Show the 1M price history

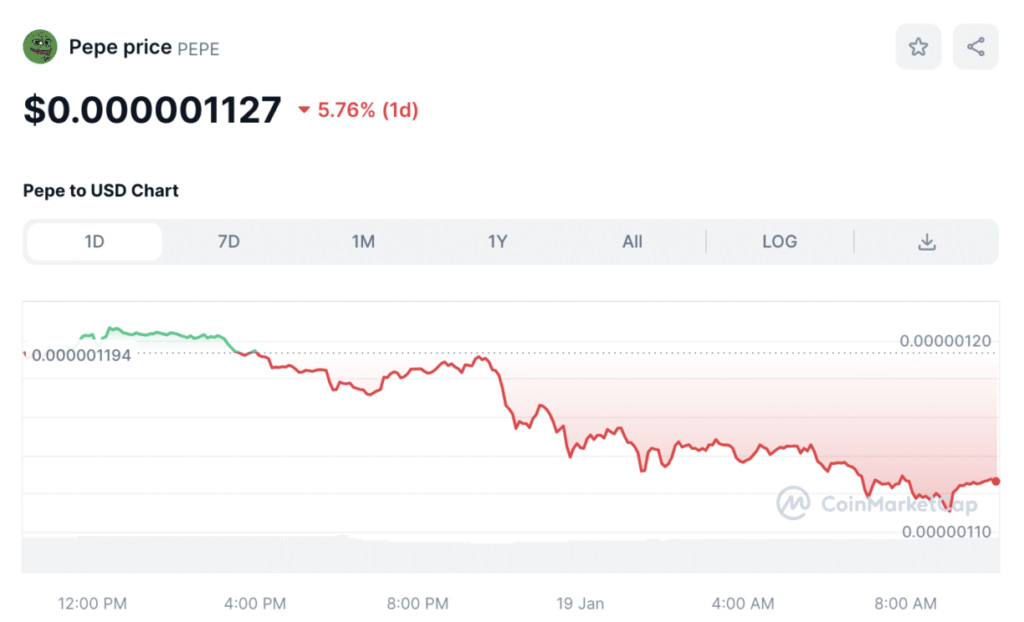click(363, 242)
